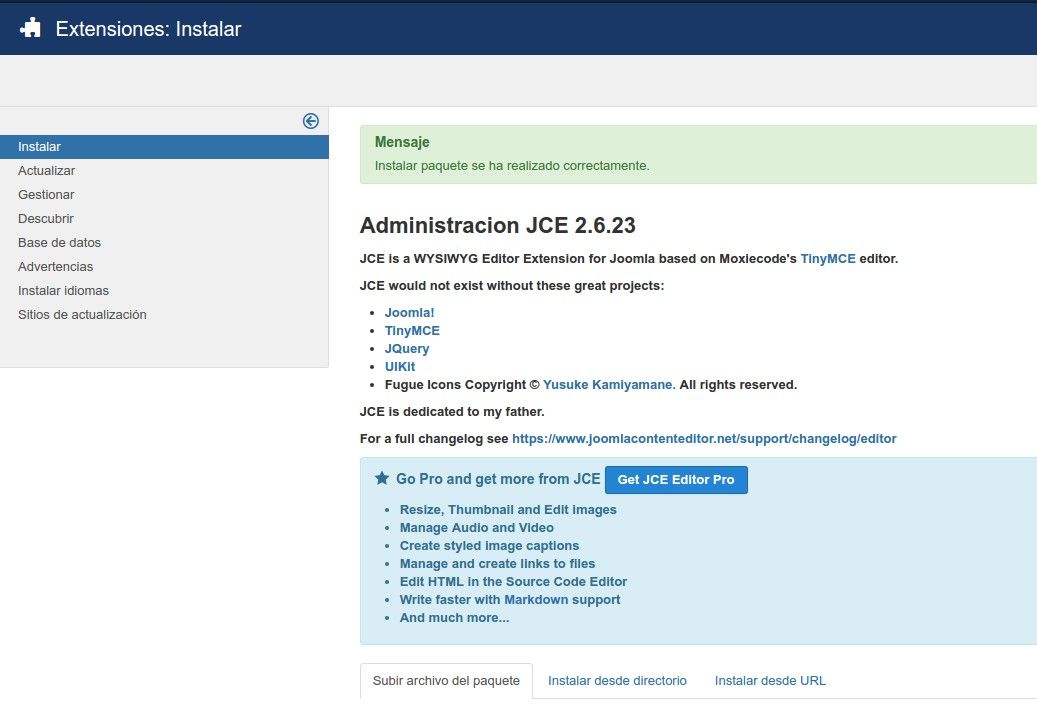Click 'Edit HTML in the Source Code Editor' item
This screenshot has width=1037, height=727.
click(513, 581)
